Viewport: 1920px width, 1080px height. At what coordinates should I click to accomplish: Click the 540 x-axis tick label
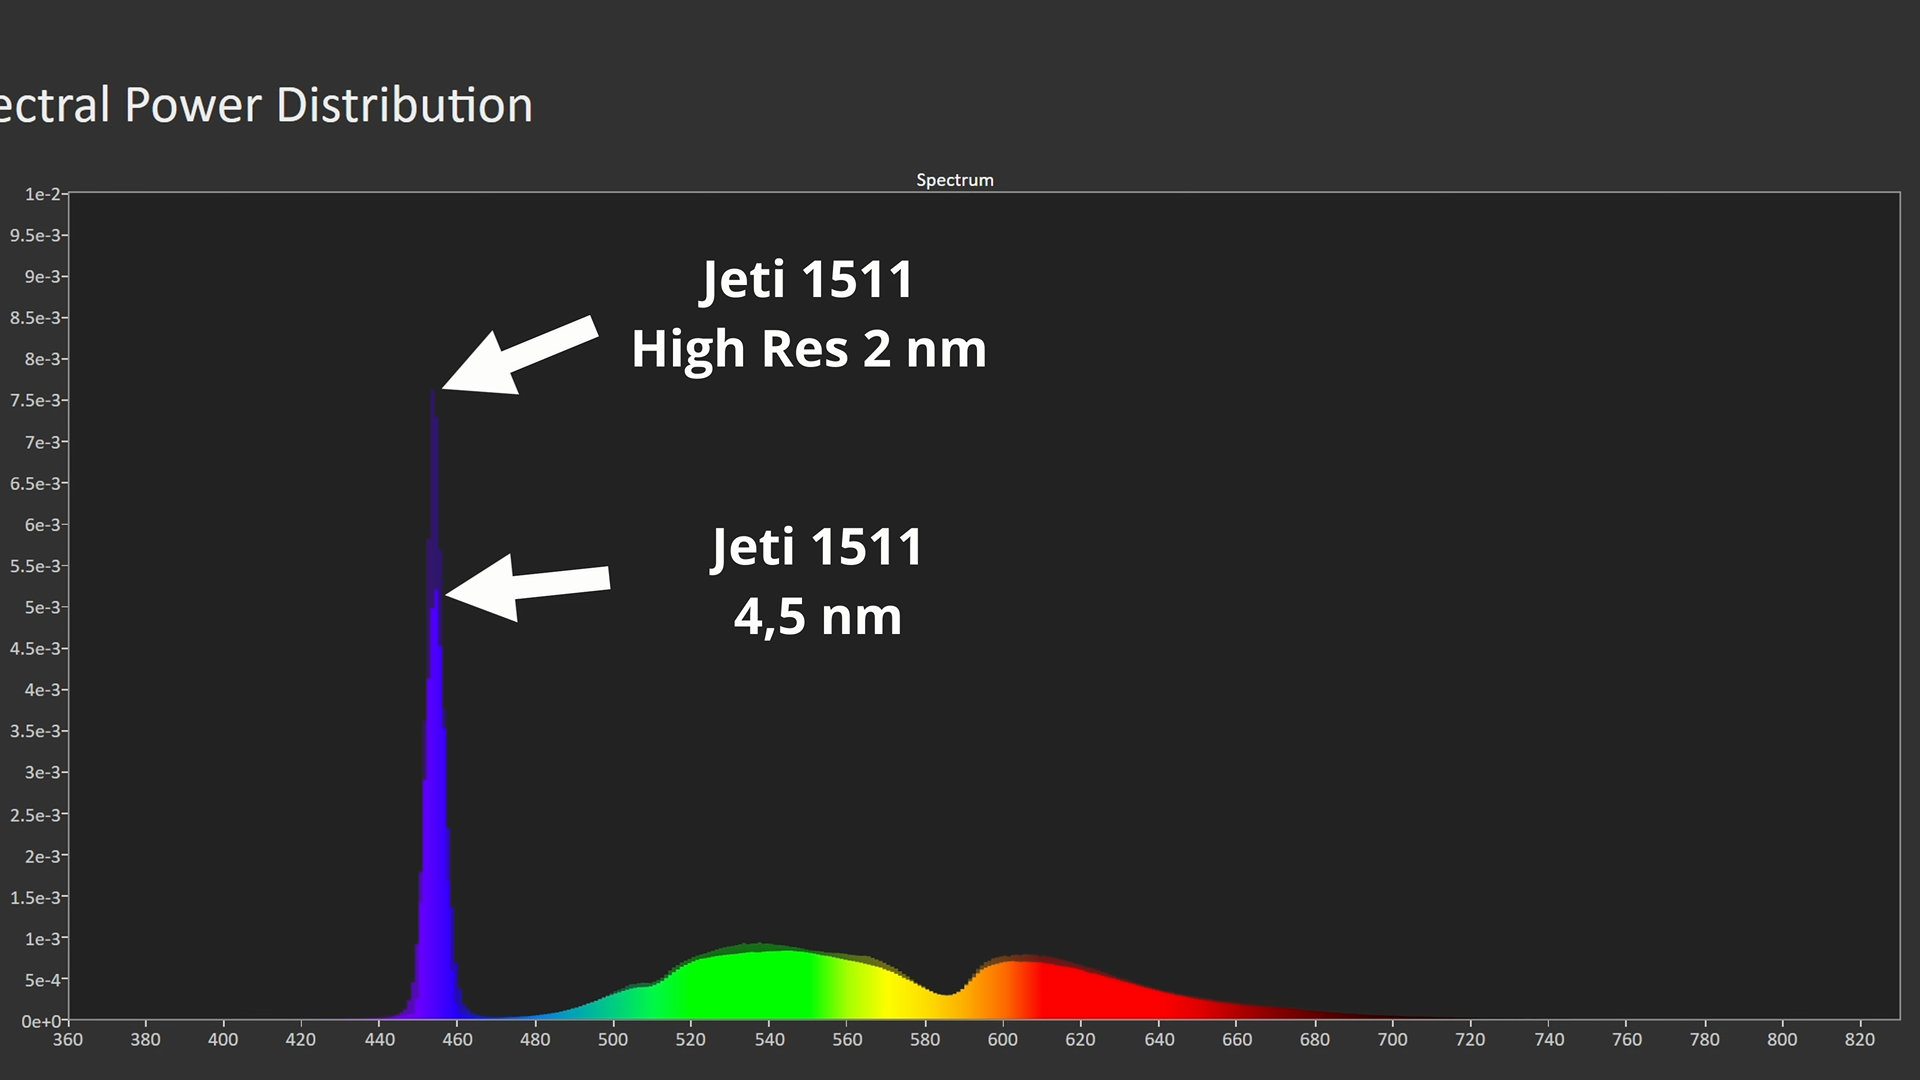coord(769,1040)
